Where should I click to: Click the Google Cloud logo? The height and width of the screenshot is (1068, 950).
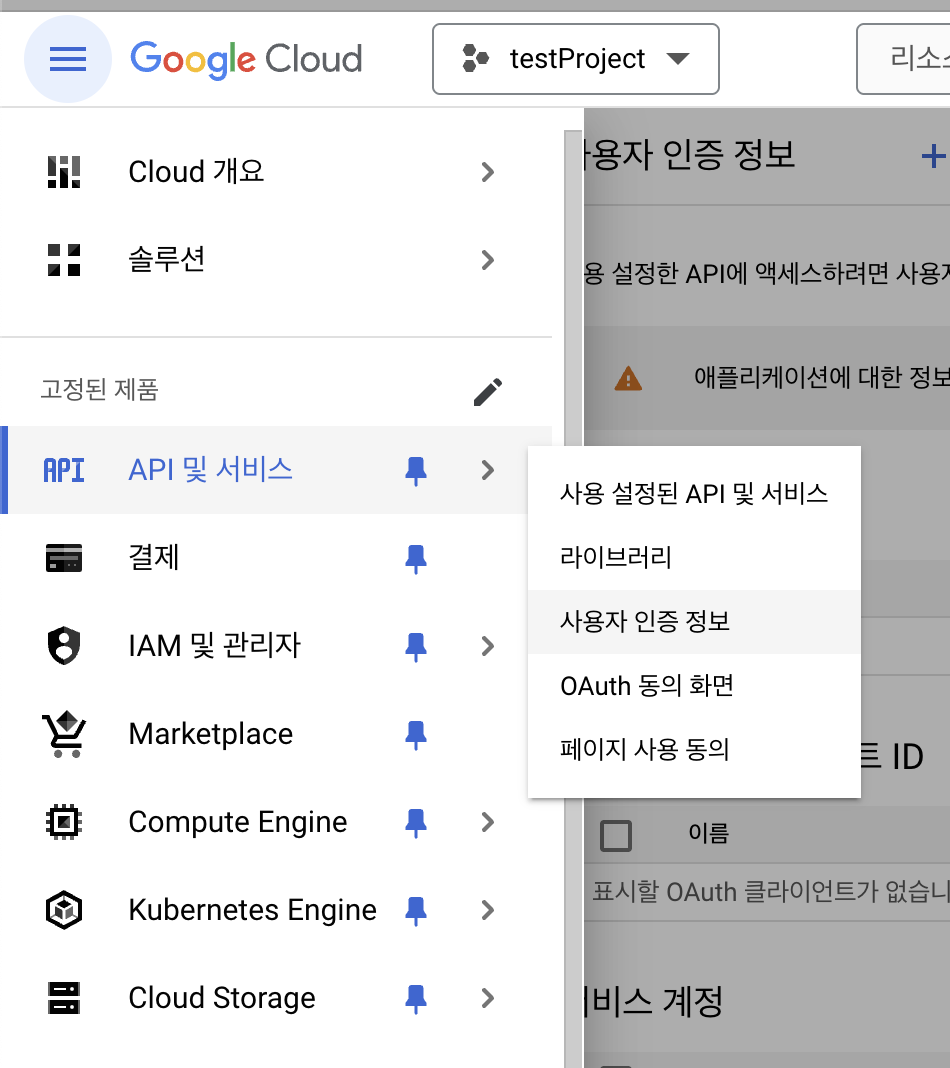(246, 59)
